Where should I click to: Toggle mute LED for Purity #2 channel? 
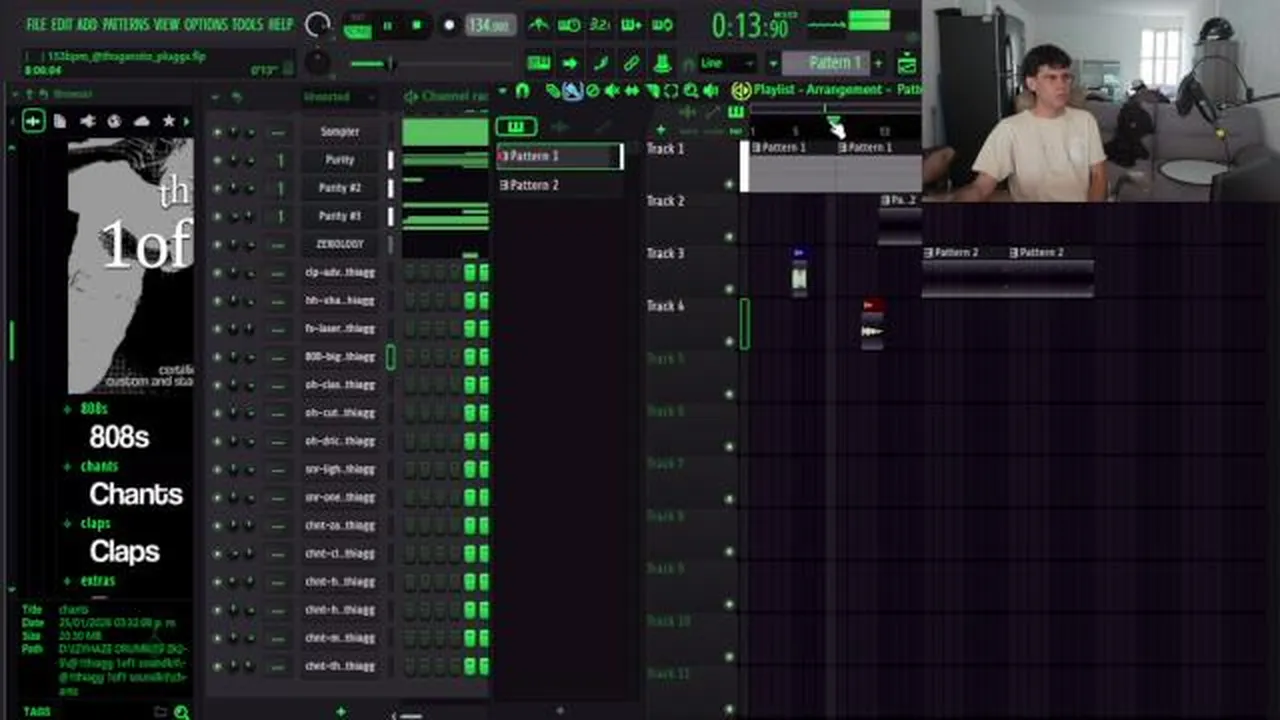click(x=217, y=188)
